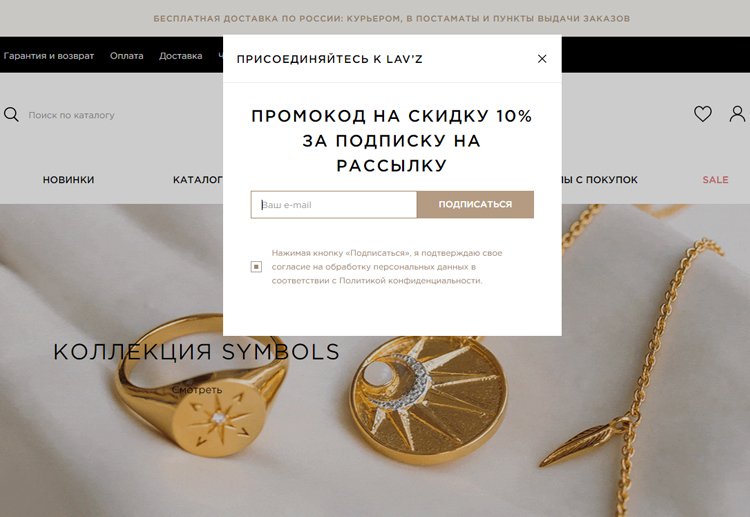This screenshot has width=750, height=517.
Task: Open the user account icon
Action: [737, 114]
